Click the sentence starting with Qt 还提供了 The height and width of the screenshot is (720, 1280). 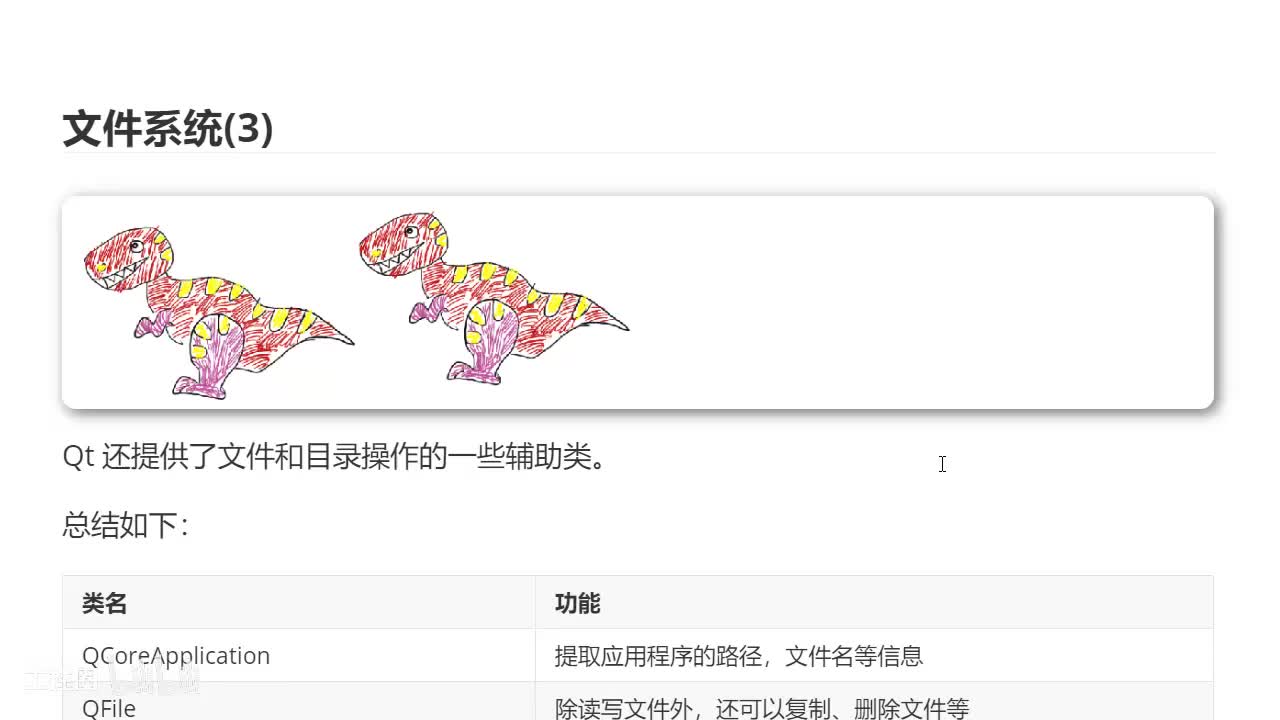[334, 458]
